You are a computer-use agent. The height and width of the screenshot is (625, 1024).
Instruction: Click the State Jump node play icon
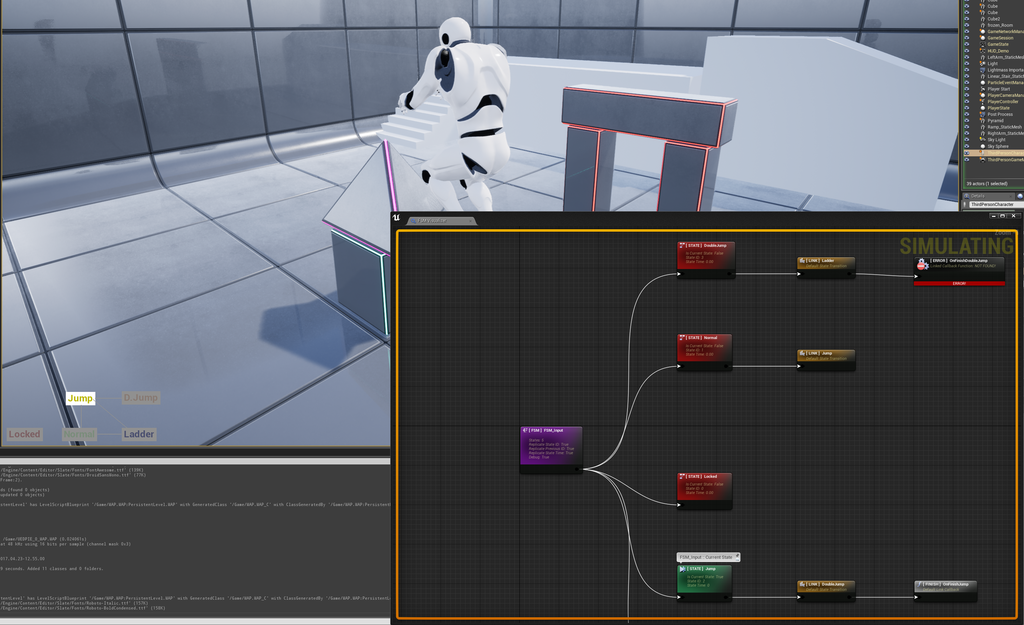[x=682, y=568]
